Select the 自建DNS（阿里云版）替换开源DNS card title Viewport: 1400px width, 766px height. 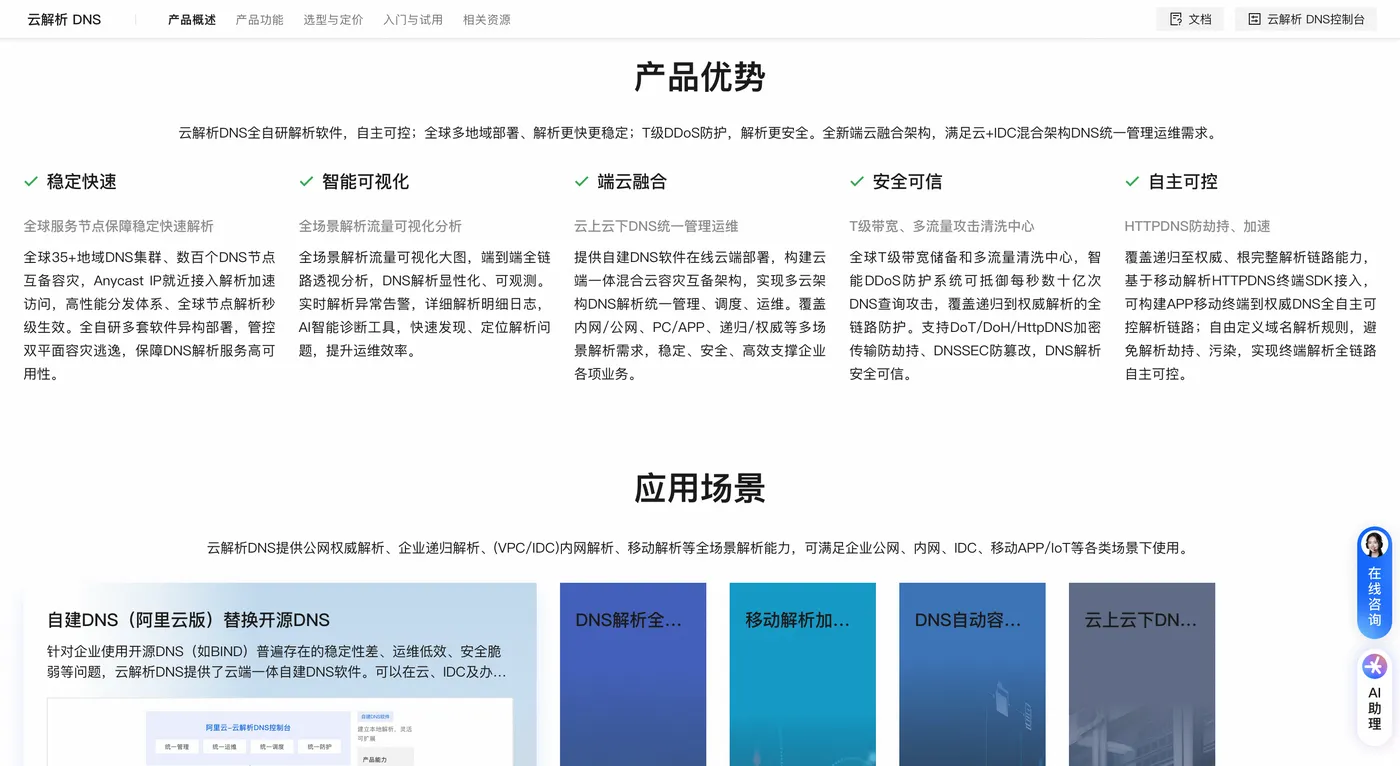pos(188,620)
